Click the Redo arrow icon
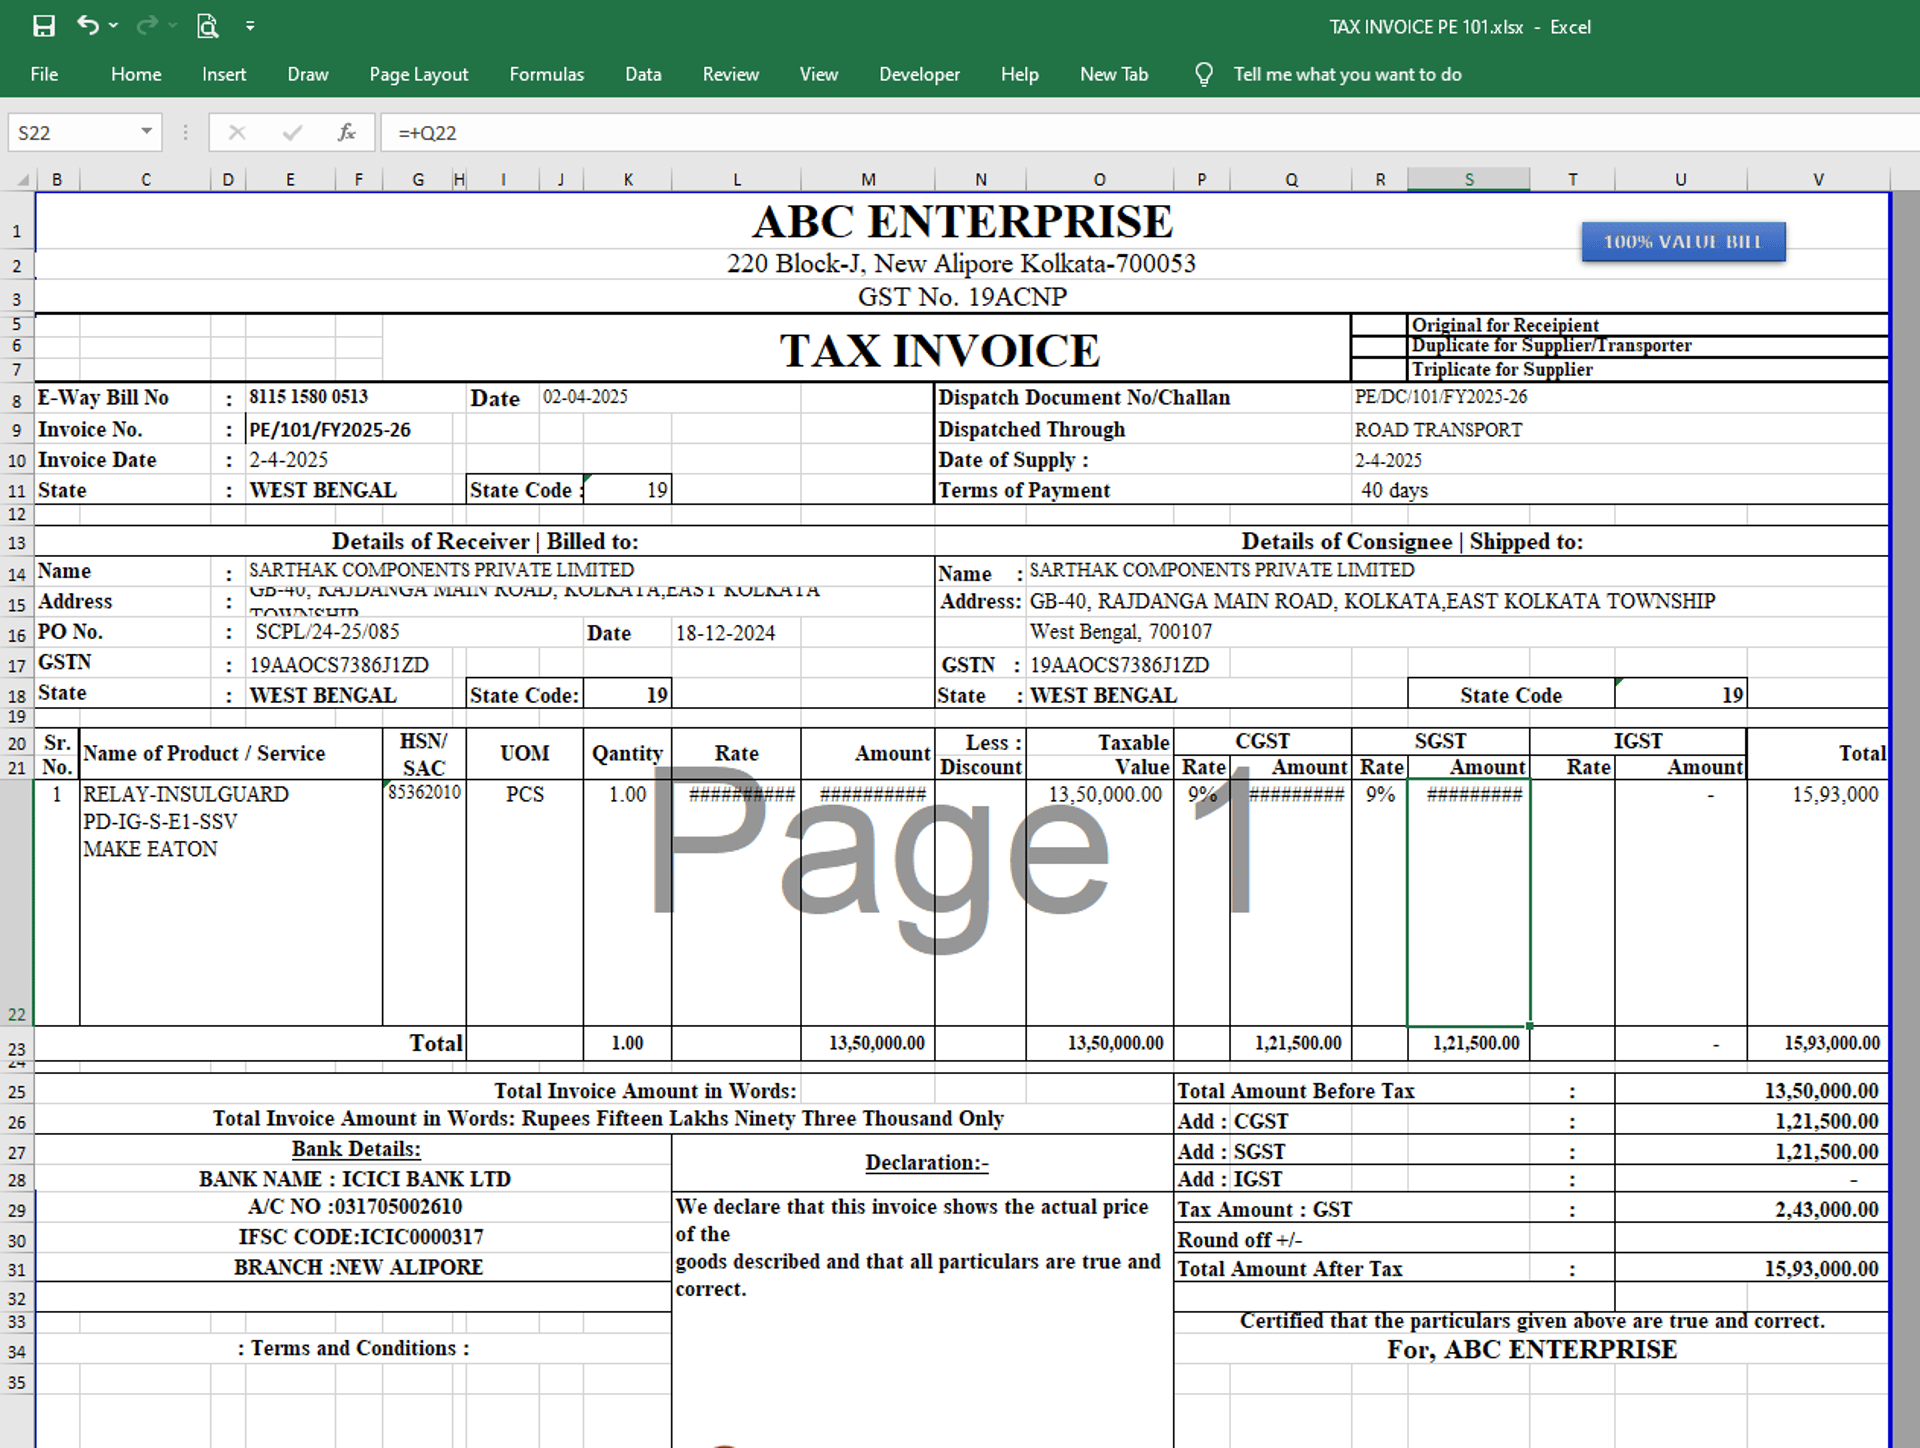Image resolution: width=1920 pixels, height=1448 pixels. [x=147, y=26]
